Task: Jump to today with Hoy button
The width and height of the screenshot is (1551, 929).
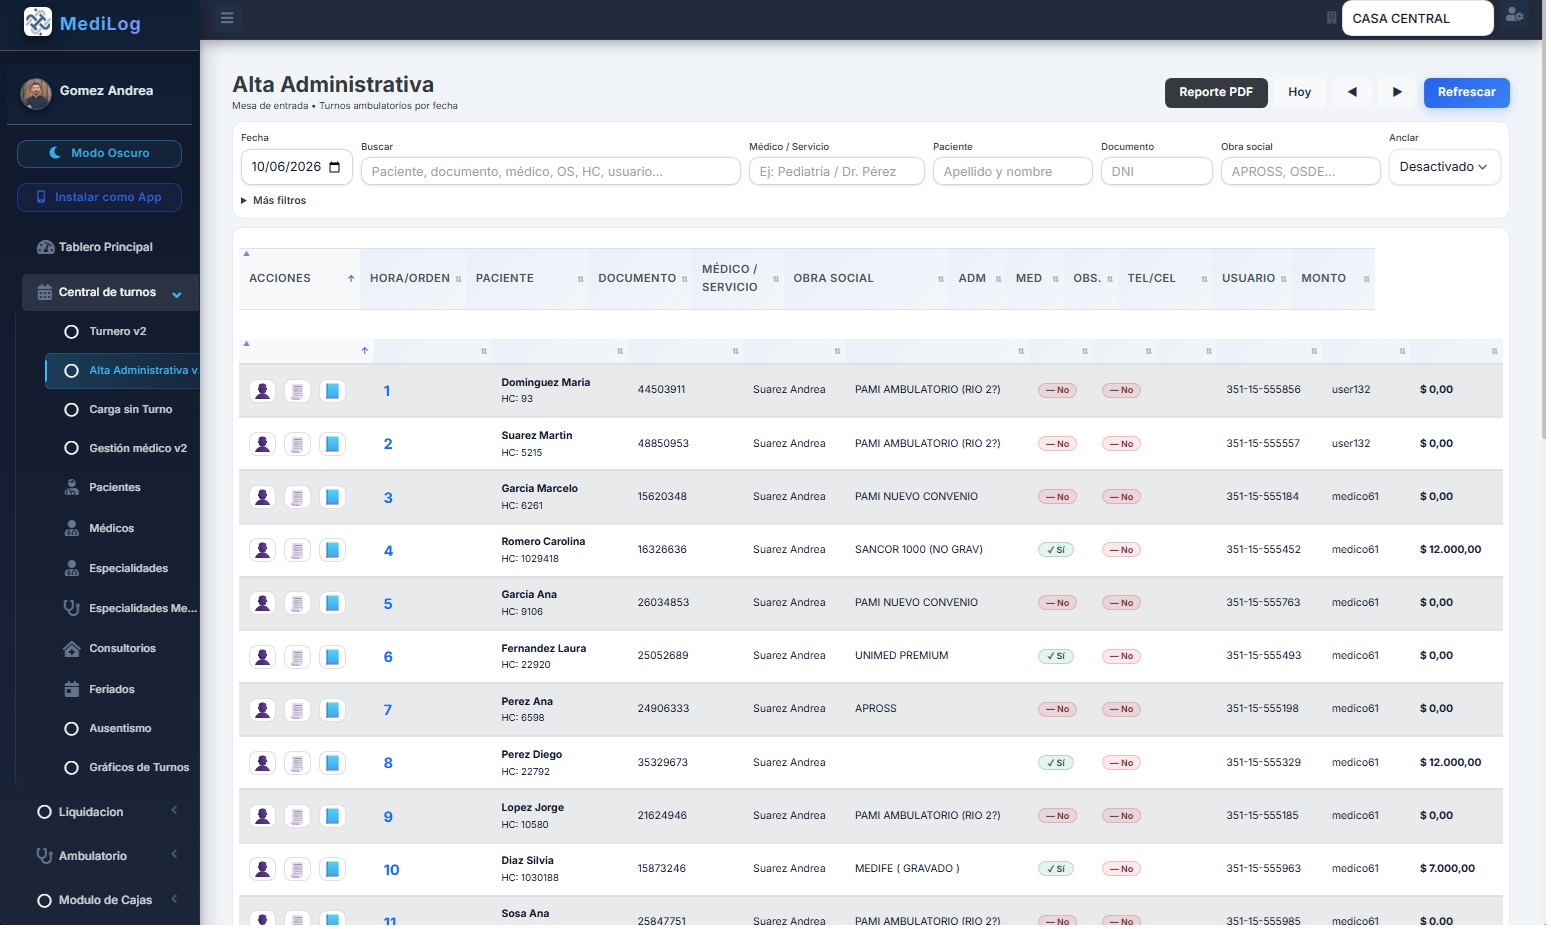Action: 1299,92
